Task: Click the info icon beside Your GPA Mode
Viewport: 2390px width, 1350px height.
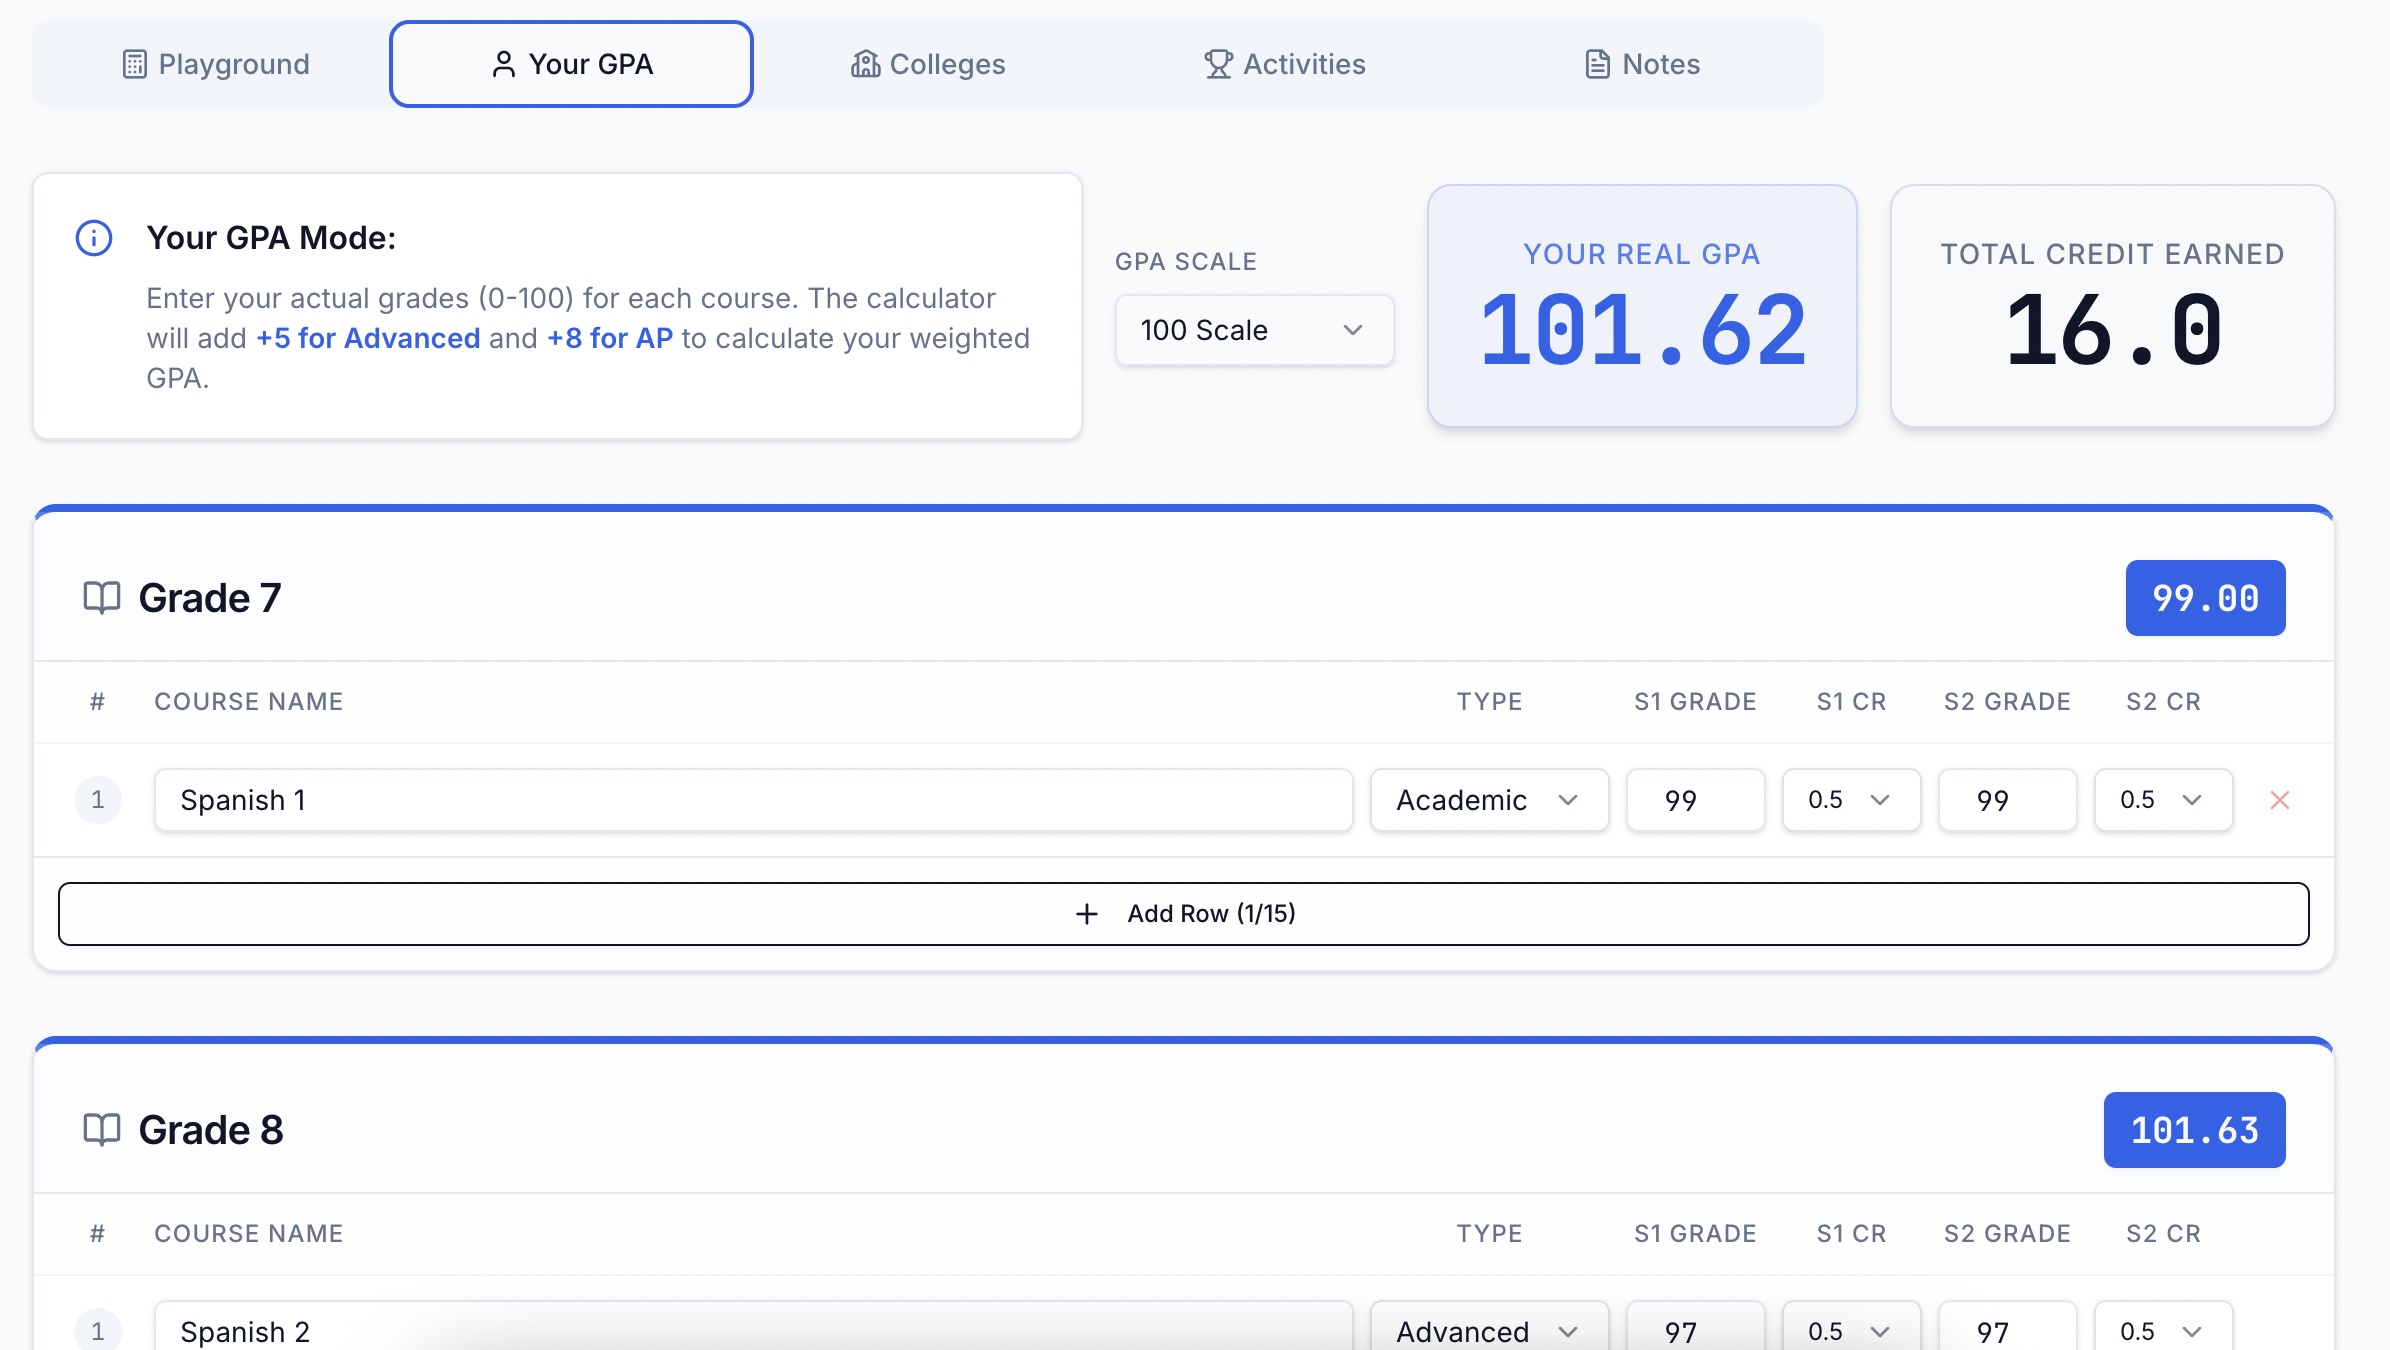Action: (94, 238)
